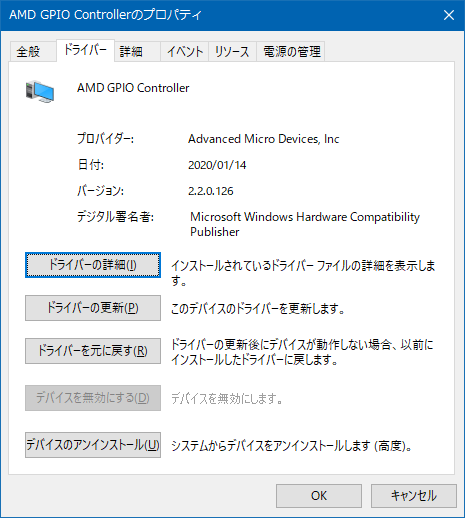
Task: Click the AMD GPIO Controller device name text
Action: [133, 88]
